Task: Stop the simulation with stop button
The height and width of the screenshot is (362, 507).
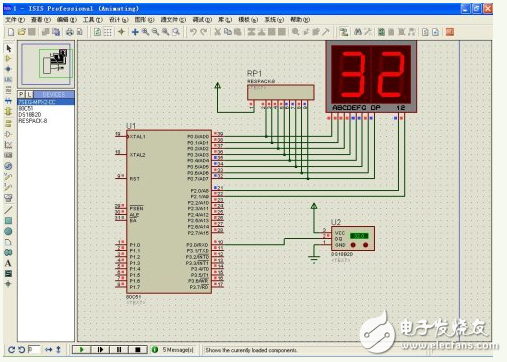Action: [x=138, y=350]
